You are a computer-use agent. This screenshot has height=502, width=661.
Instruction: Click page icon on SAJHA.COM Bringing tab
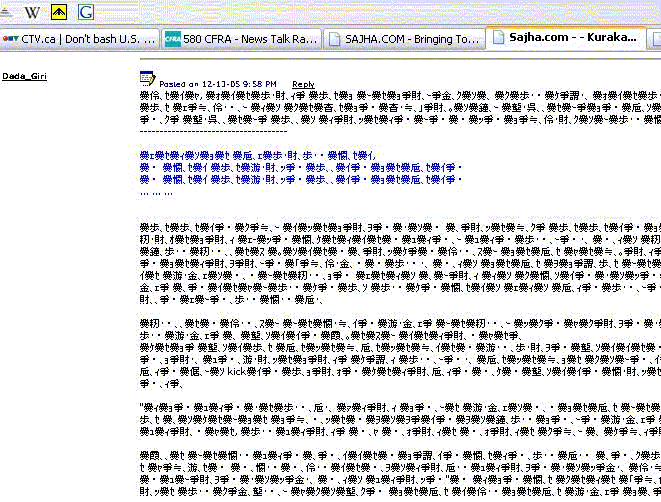pyautogui.click(x=336, y=39)
